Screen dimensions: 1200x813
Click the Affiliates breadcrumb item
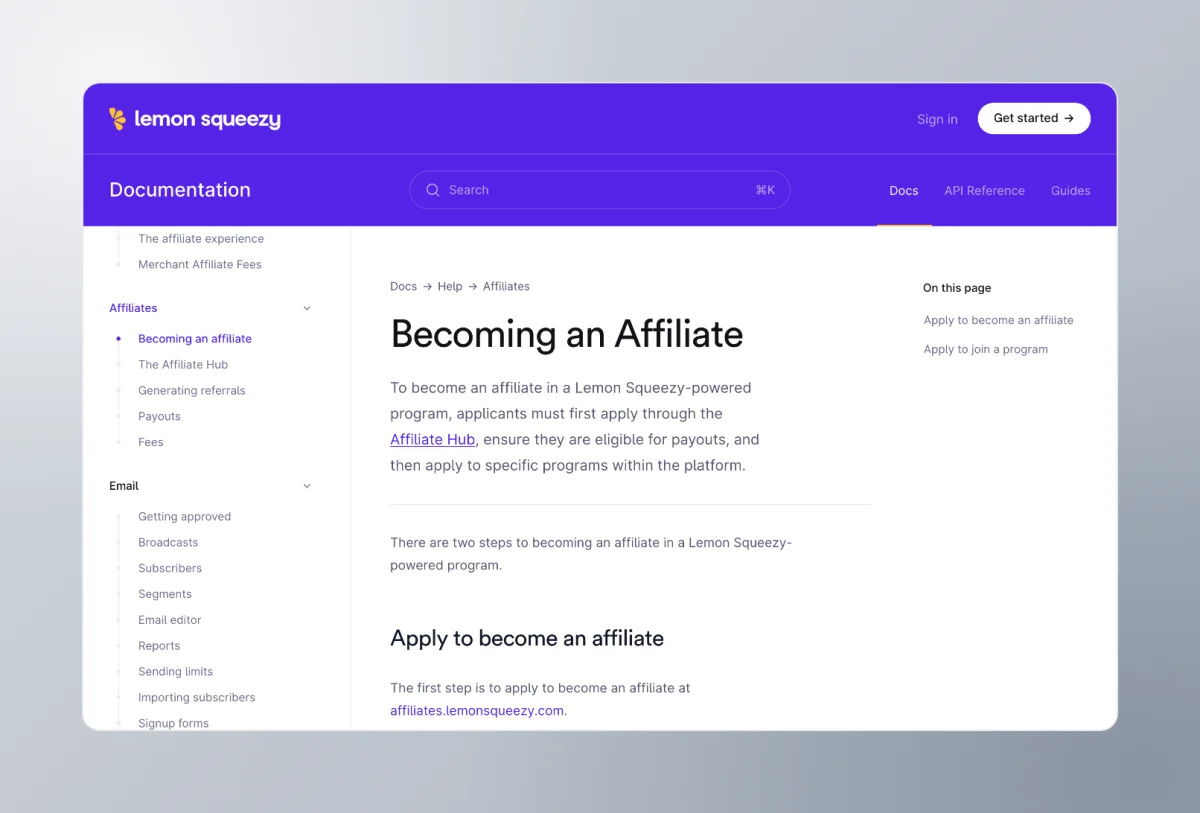pyautogui.click(x=506, y=286)
